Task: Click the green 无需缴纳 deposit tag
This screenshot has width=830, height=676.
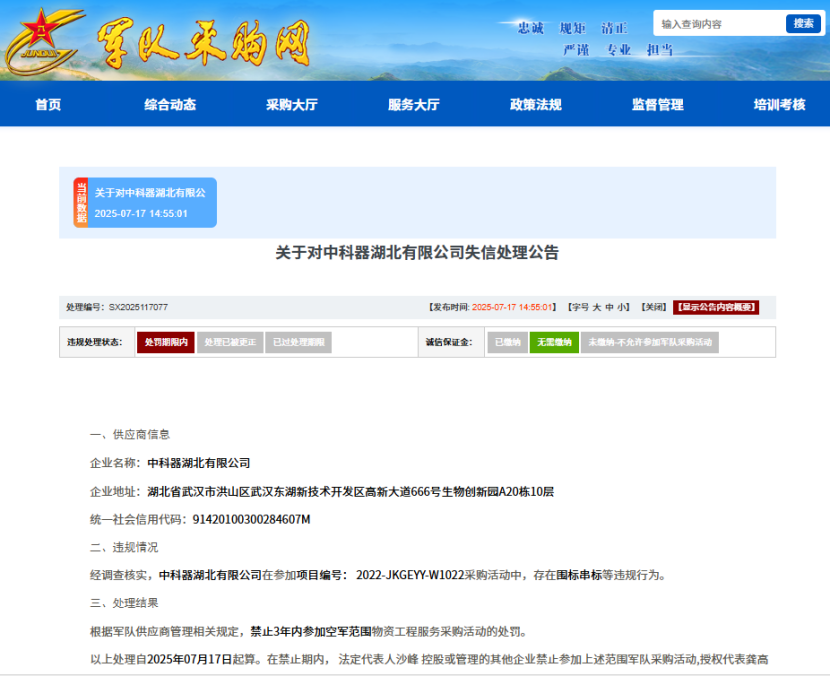Action: click(x=554, y=342)
